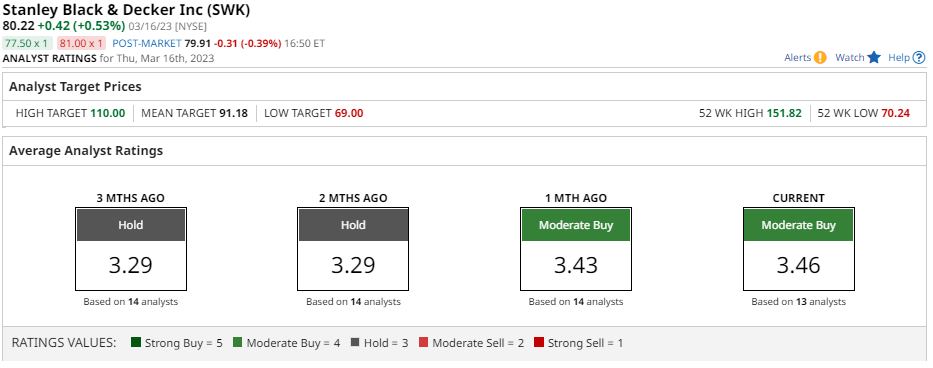This screenshot has width=933, height=368.
Task: Select the Watch link text
Action: click(x=850, y=58)
